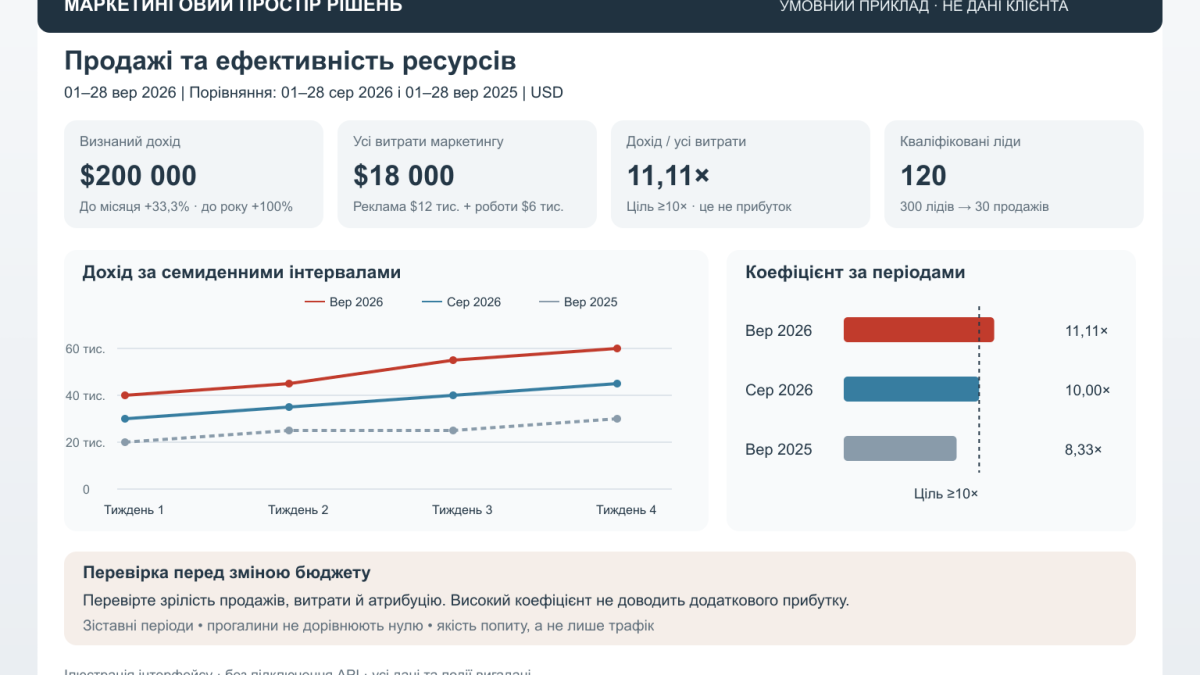Select the blue Сер 2026 point at Тиждень 4
Screen dimensions: 1200x675
617,383
